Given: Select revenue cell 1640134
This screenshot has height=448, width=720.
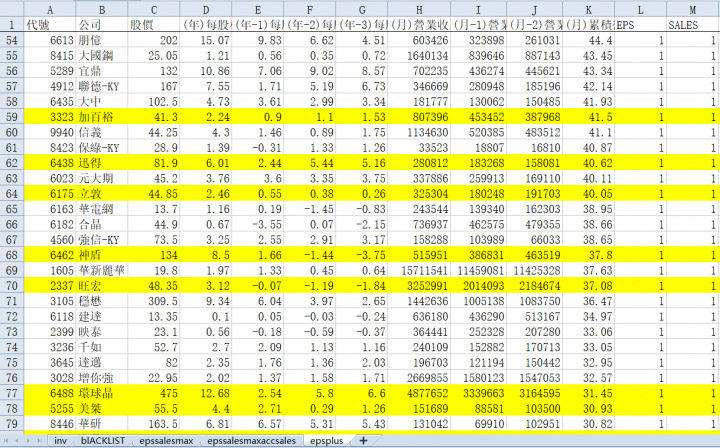Looking at the screenshot, I should tap(419, 56).
